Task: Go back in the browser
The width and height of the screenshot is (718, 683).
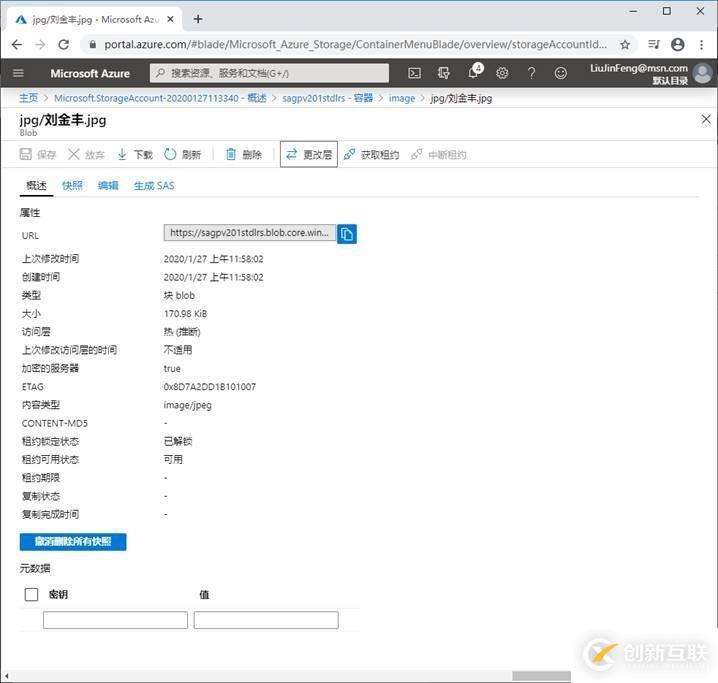Action: 17,44
